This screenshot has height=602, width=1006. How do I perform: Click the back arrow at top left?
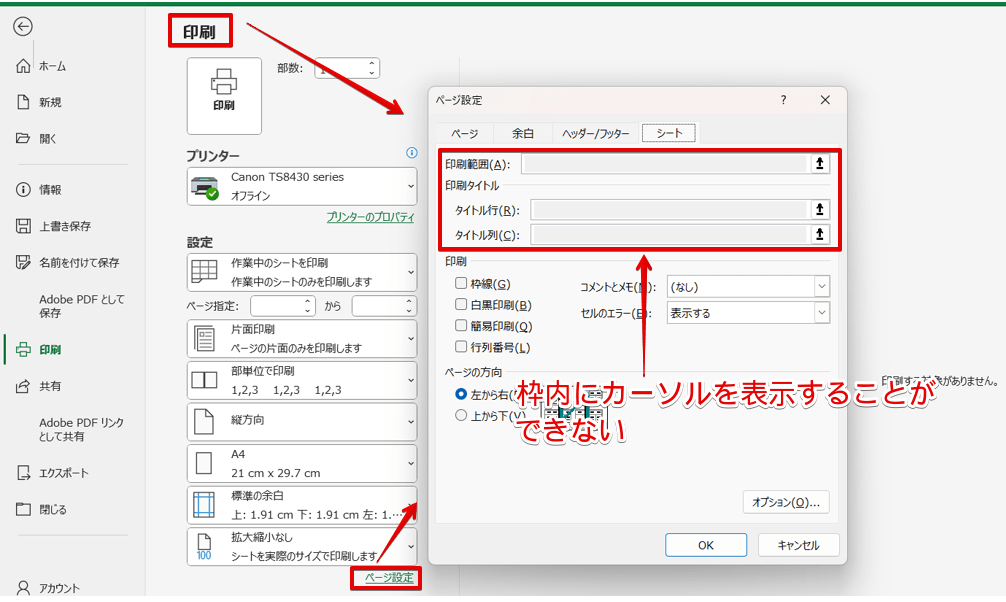(22, 27)
